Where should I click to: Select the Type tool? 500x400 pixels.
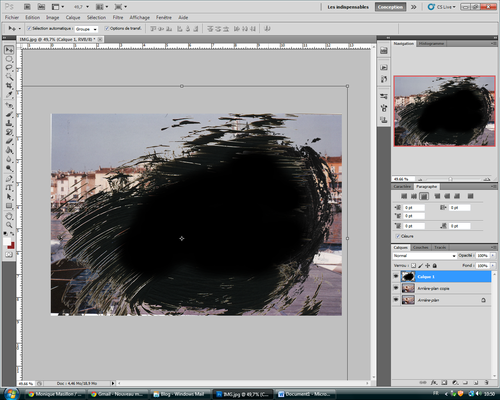9,188
